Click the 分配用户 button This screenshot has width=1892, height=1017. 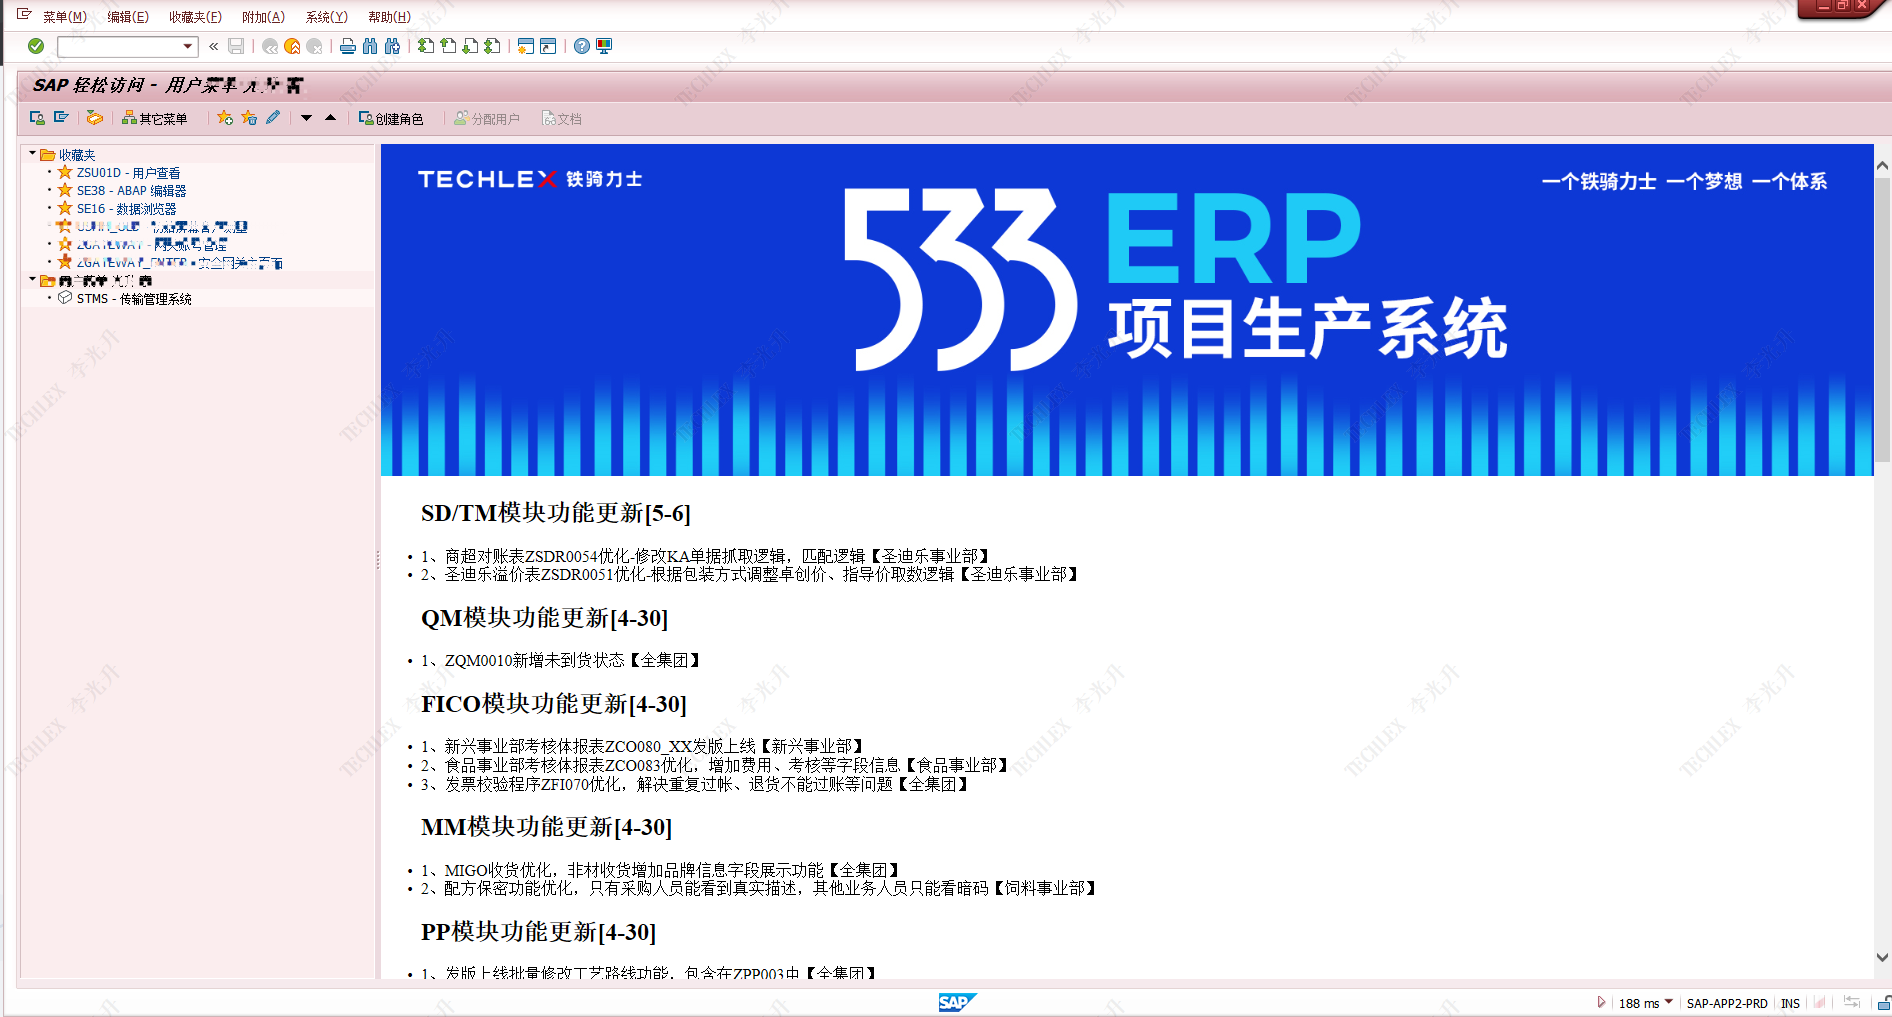(487, 118)
